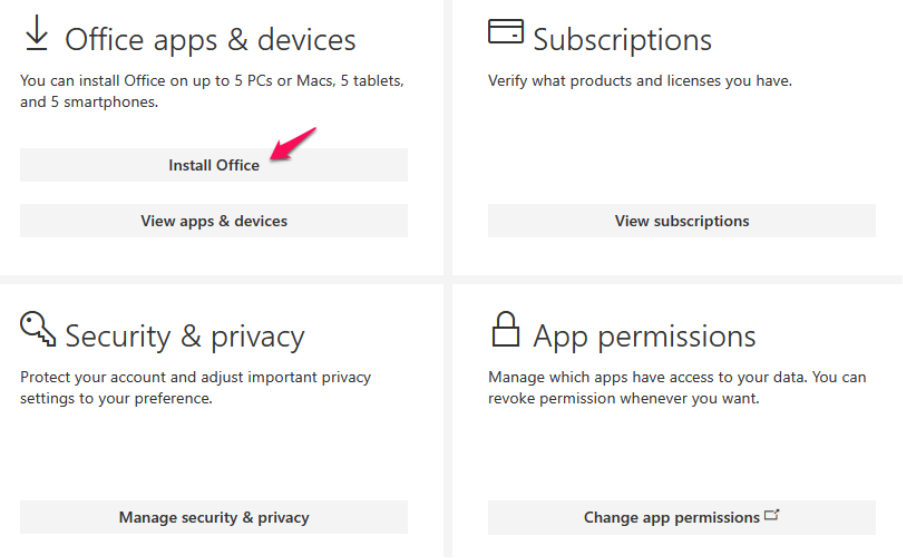Viewport: 903px width, 558px height.
Task: Select Manage security & privacy
Action: click(x=214, y=517)
